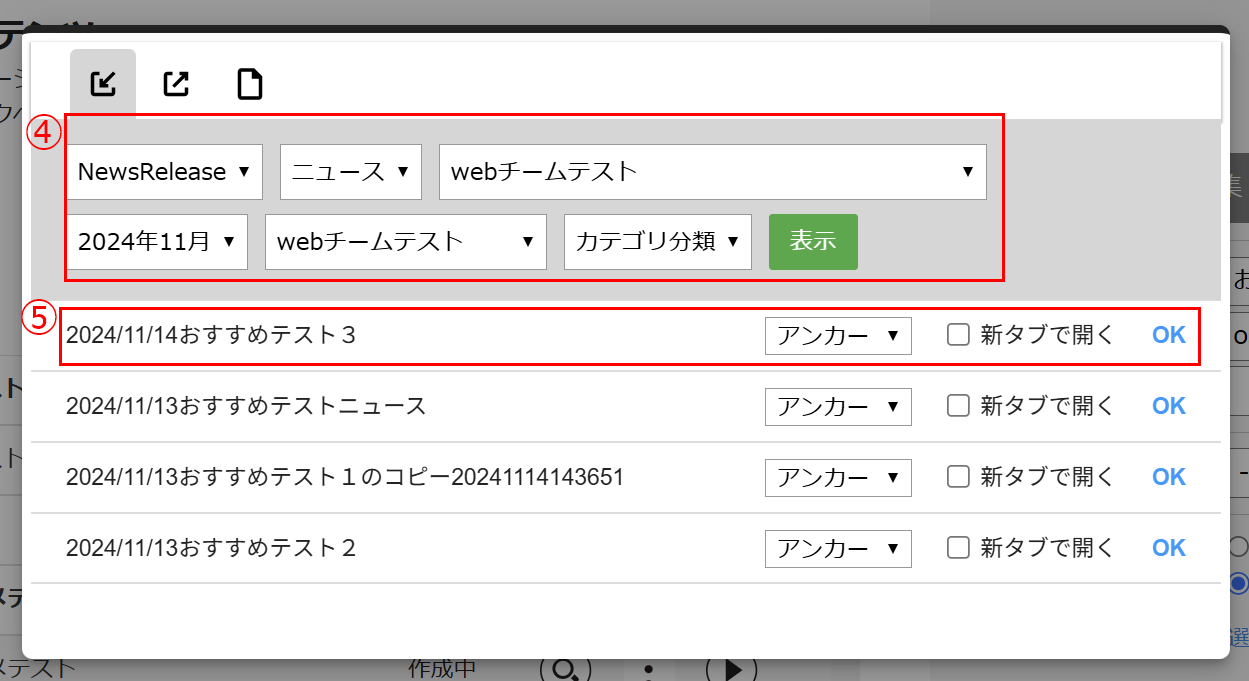Open アンカー dropdown for おすすめテスト２ row

click(x=838, y=549)
